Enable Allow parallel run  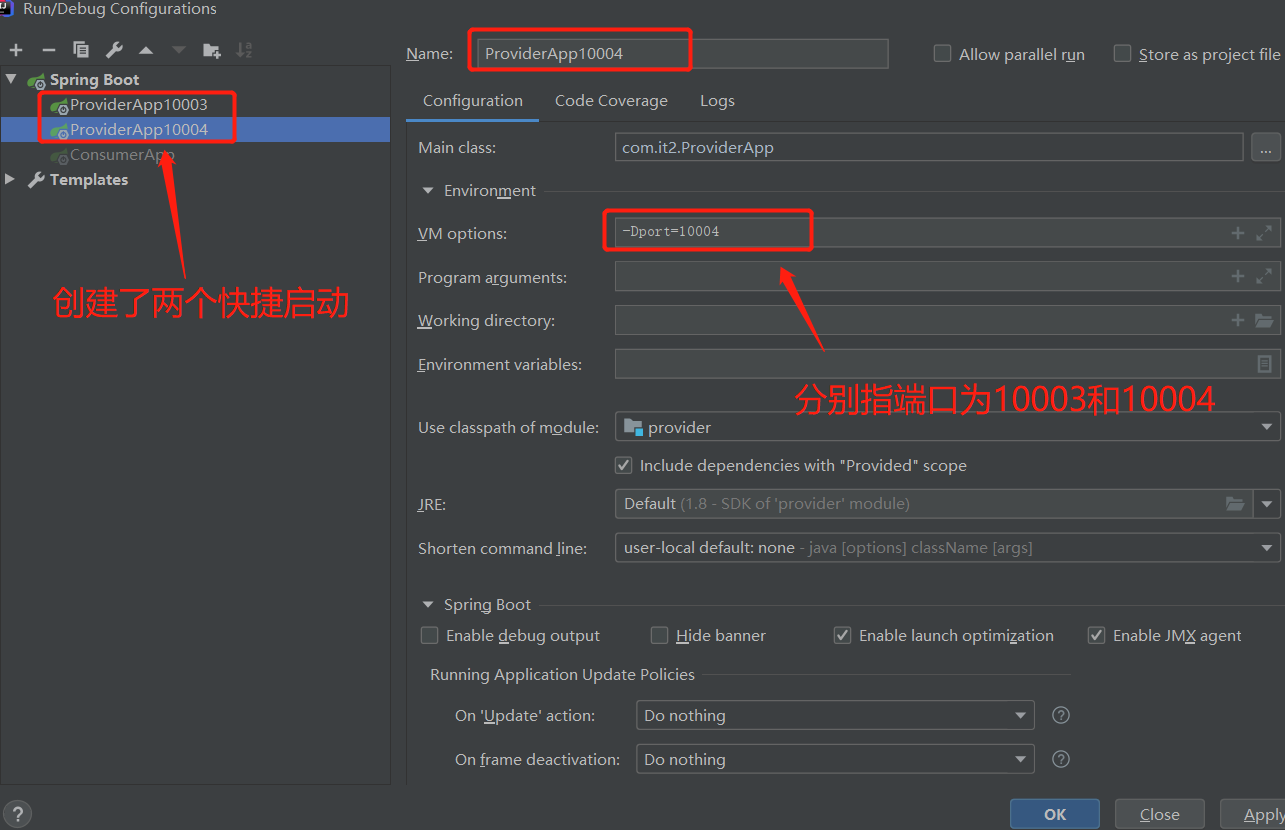[942, 54]
